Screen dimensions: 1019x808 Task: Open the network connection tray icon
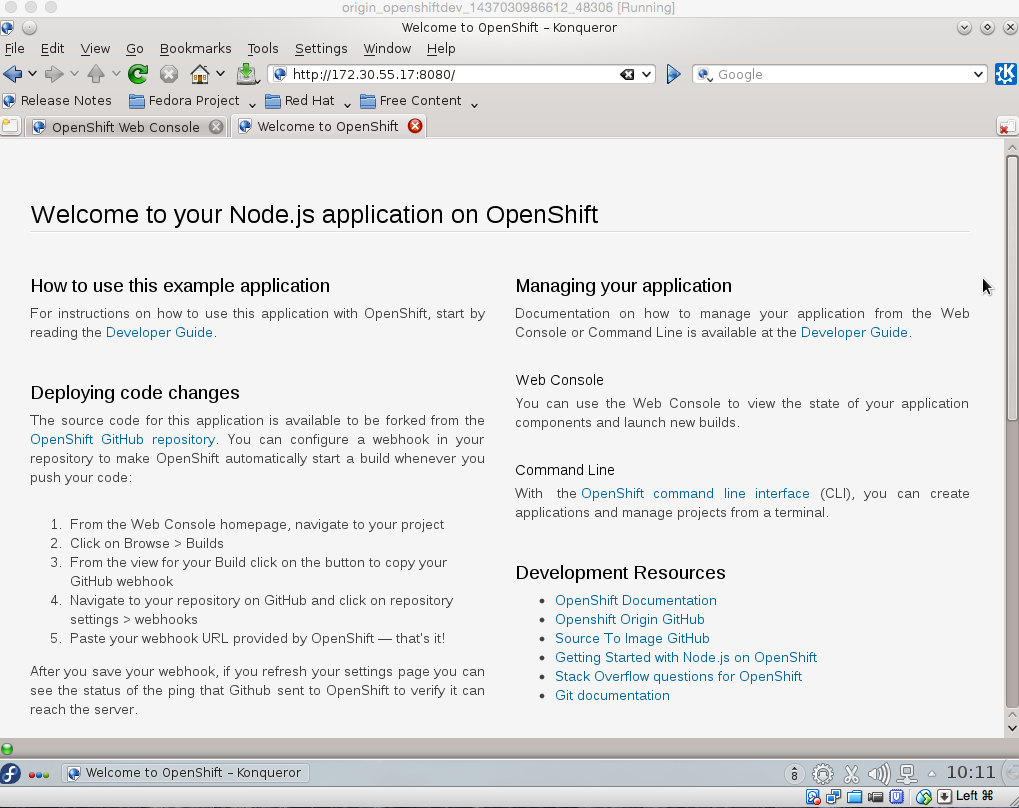click(x=907, y=774)
